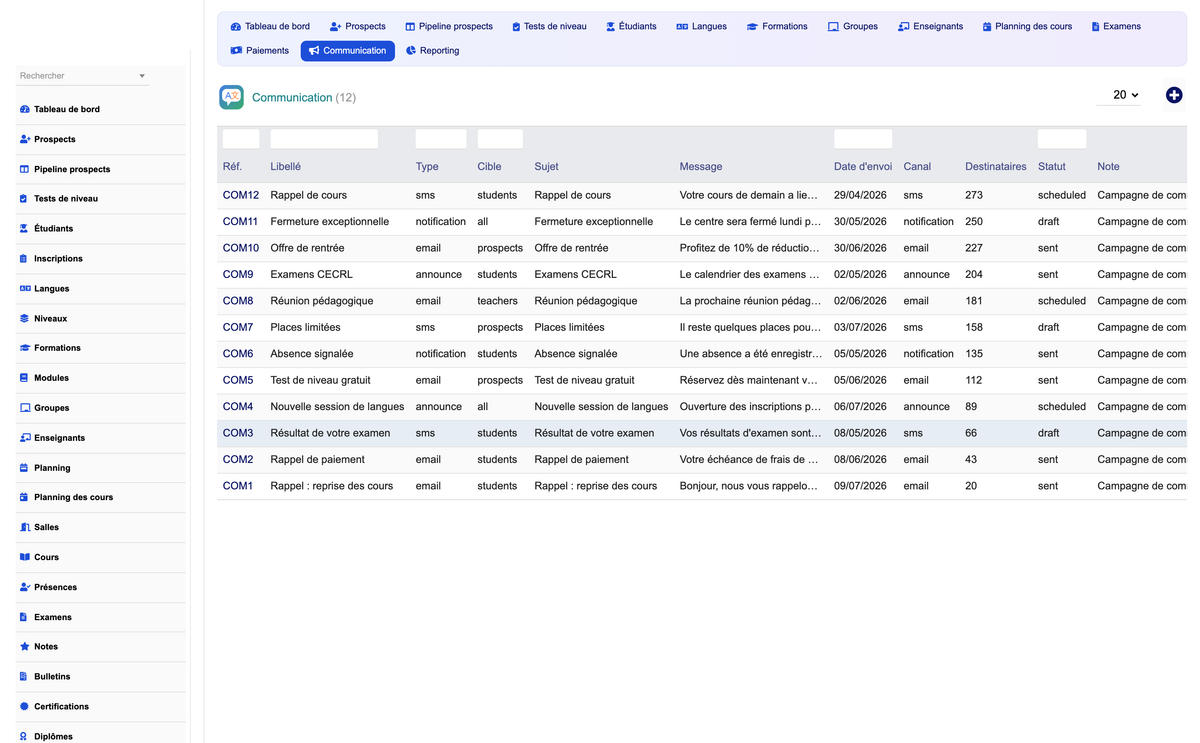Image resolution: width=1200 pixels, height=743 pixels.
Task: Click the Étudiants icon in the sidebar
Action: (24, 228)
